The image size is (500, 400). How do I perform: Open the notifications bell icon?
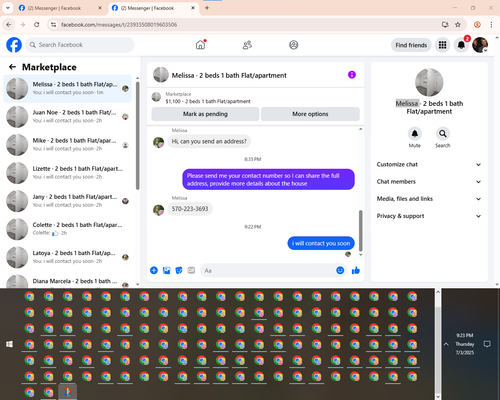point(461,45)
